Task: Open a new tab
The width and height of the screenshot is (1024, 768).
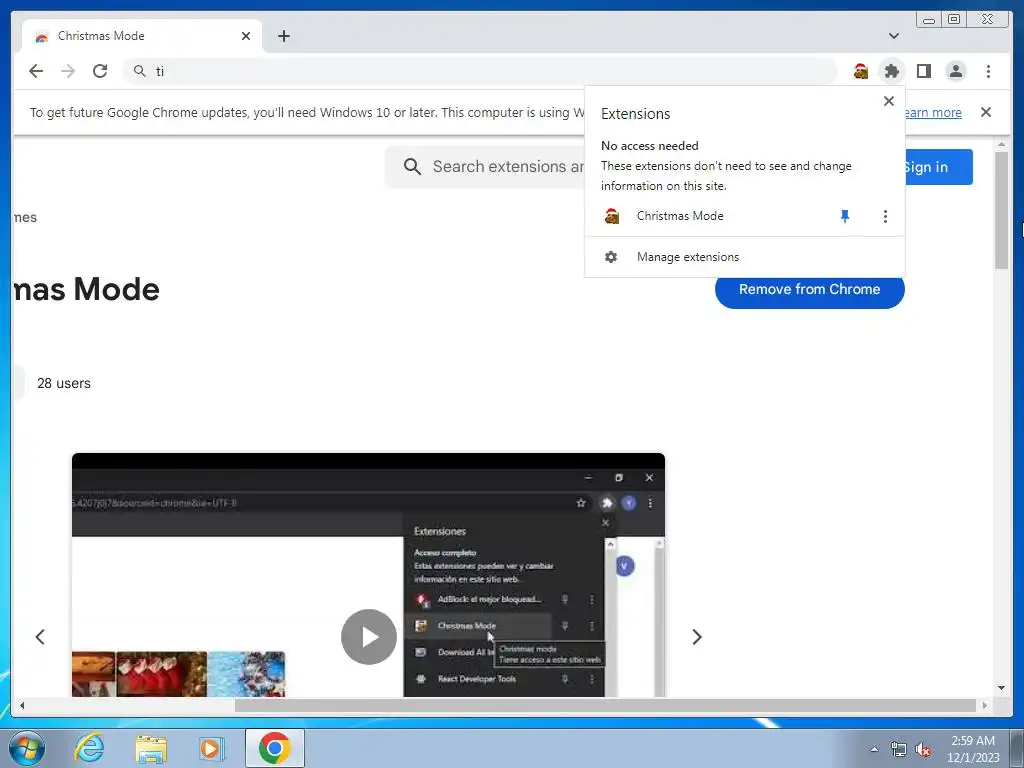Action: (x=283, y=36)
